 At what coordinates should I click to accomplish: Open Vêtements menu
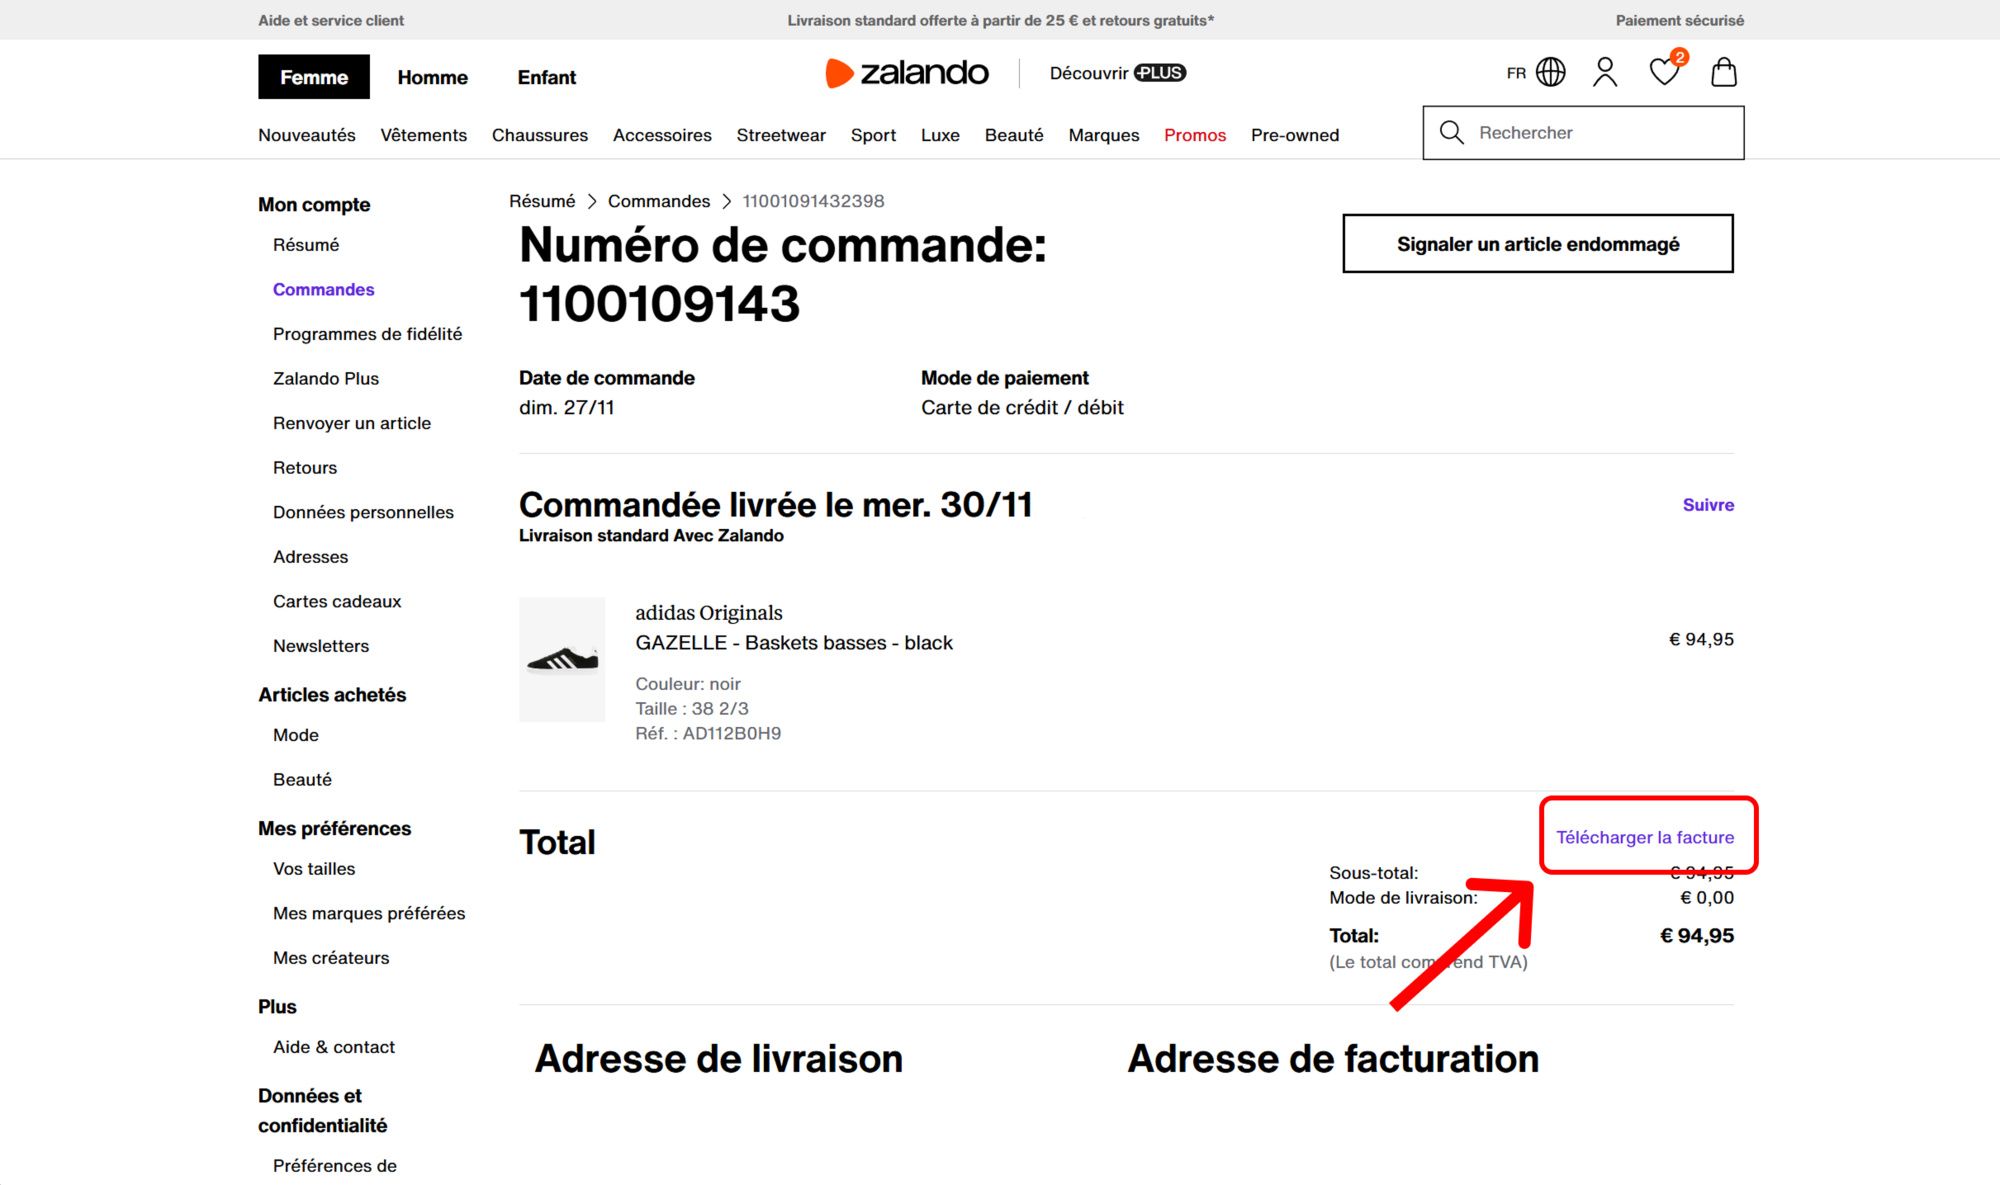(423, 135)
